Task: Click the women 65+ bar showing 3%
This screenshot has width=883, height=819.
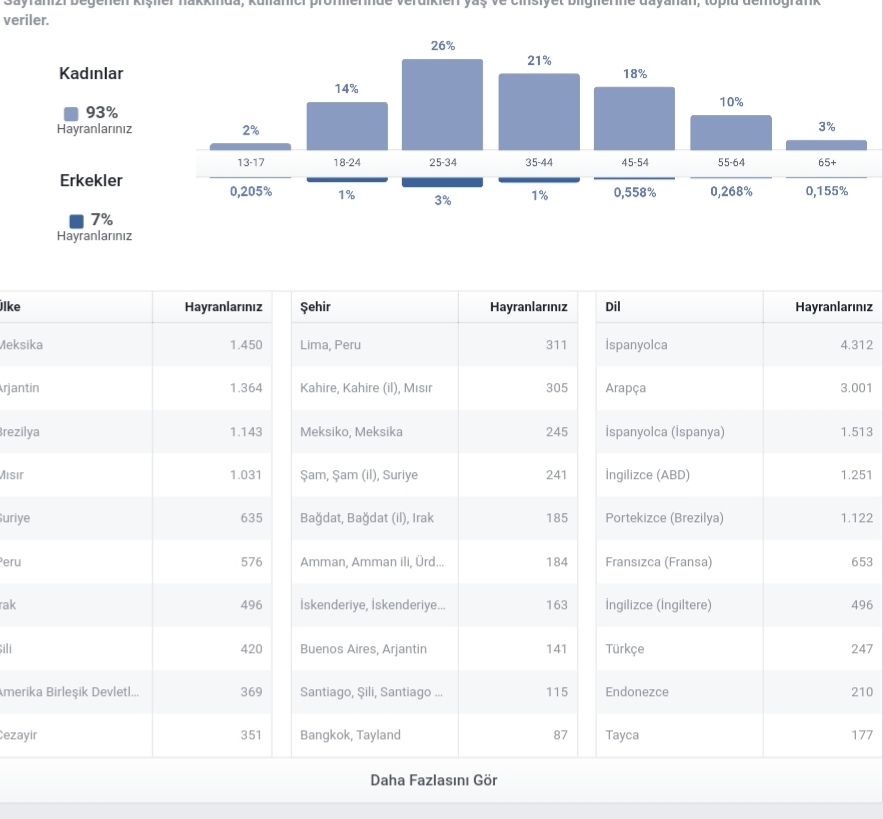Action: [826, 145]
